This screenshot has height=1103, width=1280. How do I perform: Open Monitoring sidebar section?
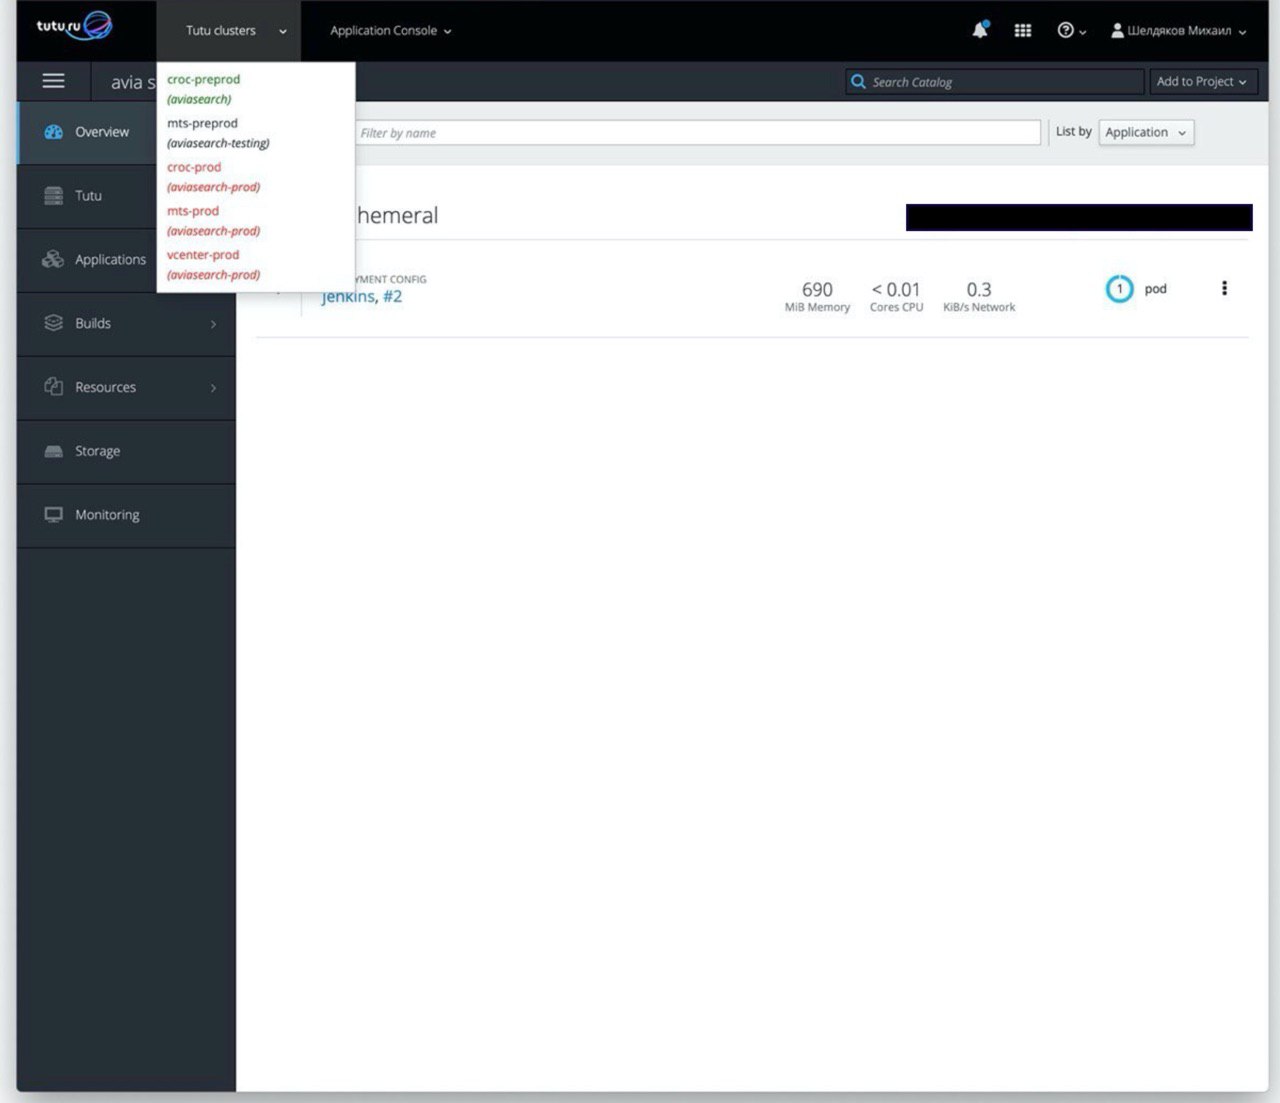pos(126,516)
